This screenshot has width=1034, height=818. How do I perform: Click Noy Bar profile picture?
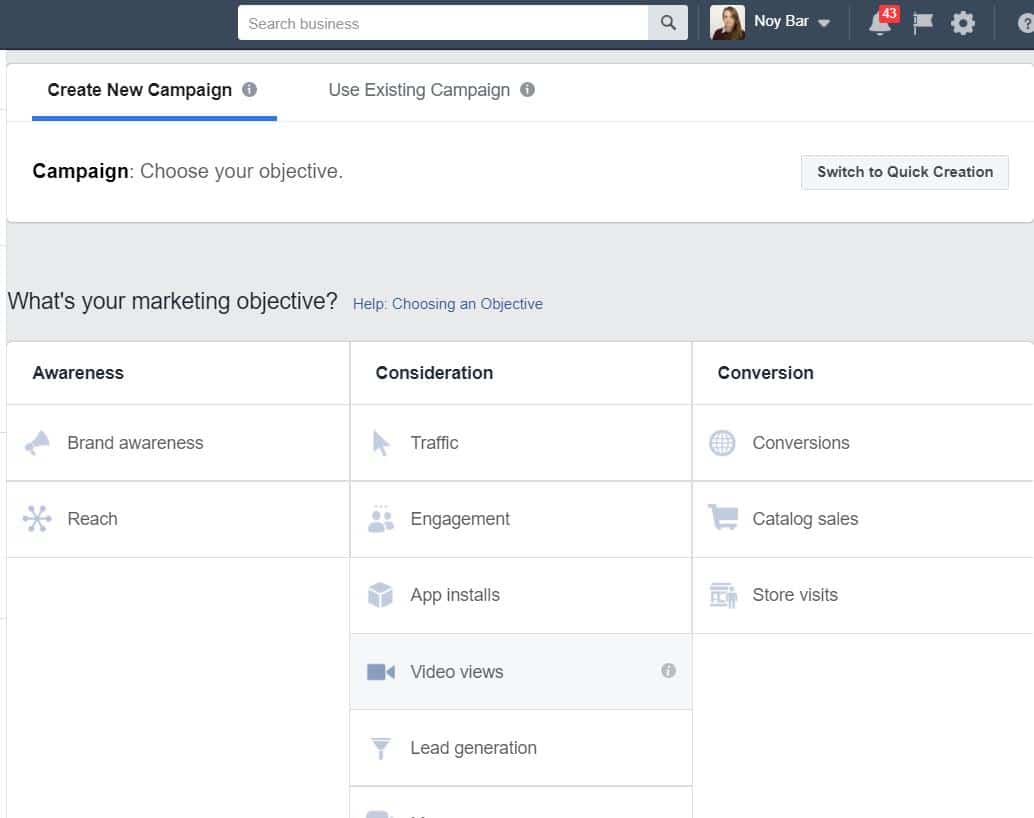(727, 22)
